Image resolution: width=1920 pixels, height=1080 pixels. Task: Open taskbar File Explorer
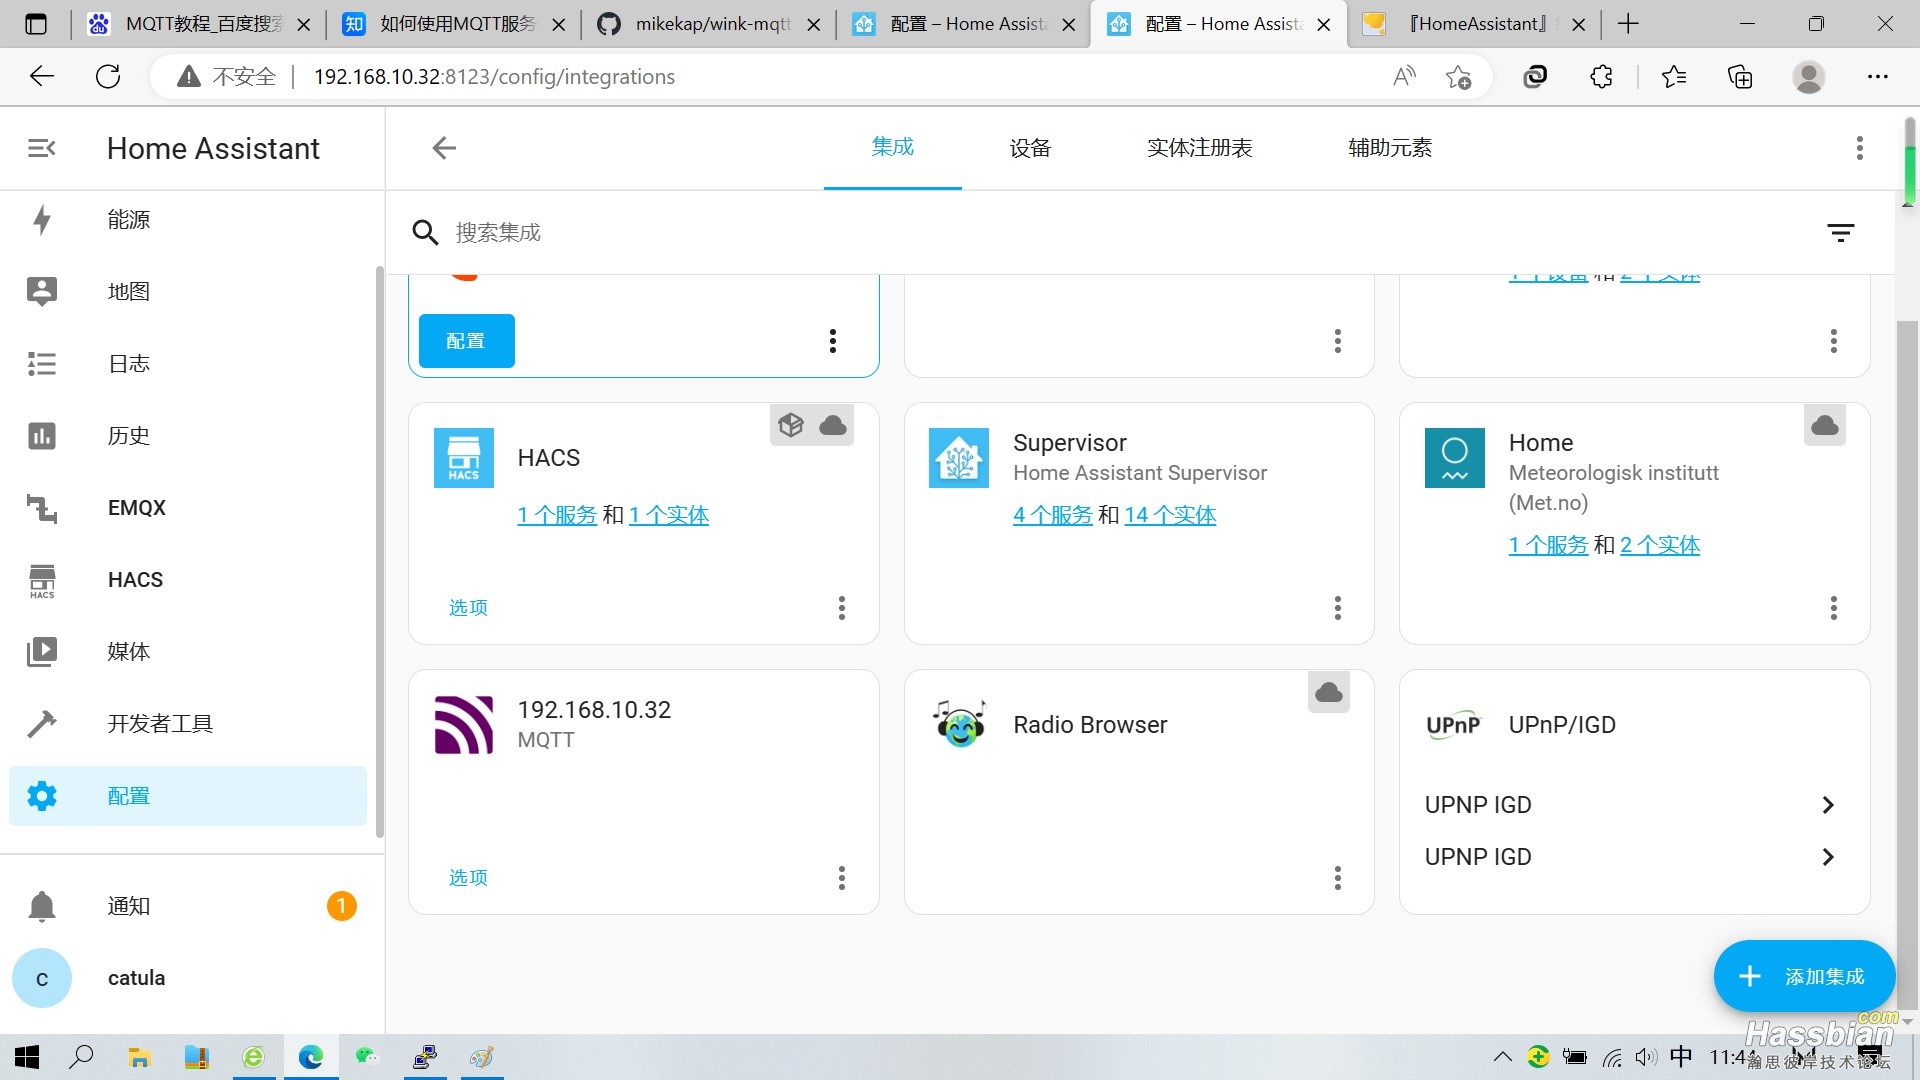[x=139, y=1057]
